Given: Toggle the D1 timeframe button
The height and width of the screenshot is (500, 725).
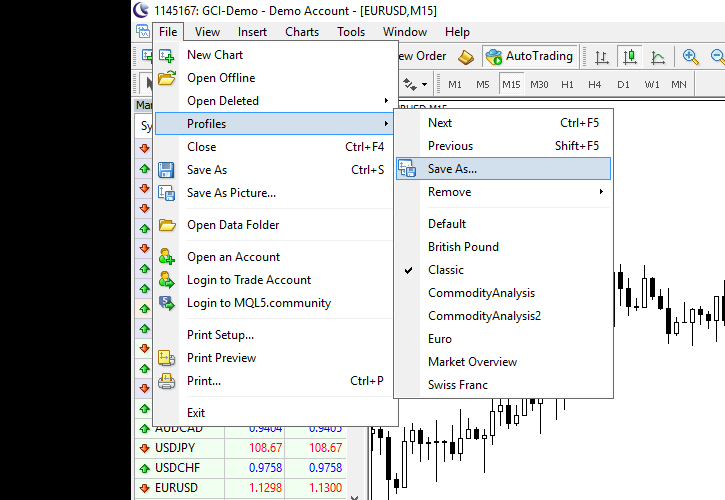Looking at the screenshot, I should point(623,85).
